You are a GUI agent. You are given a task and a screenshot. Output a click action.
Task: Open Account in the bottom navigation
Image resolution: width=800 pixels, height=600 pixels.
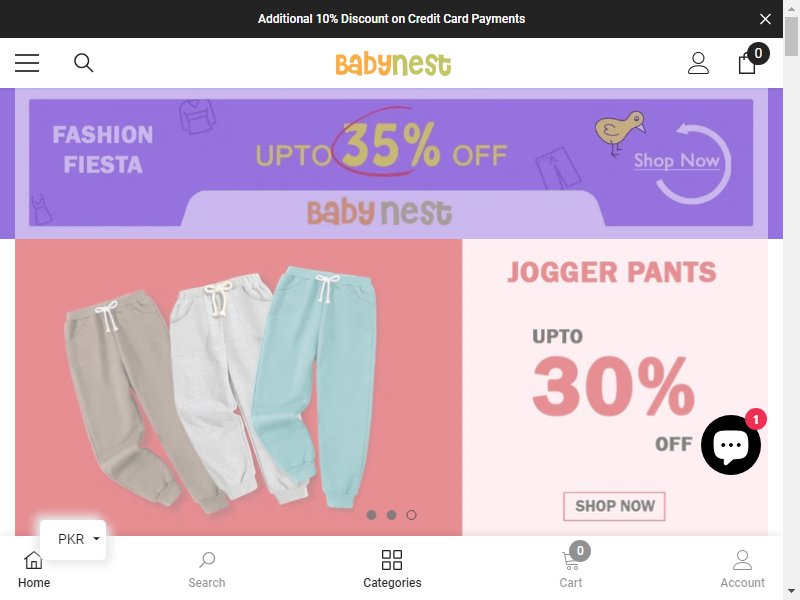pos(742,569)
